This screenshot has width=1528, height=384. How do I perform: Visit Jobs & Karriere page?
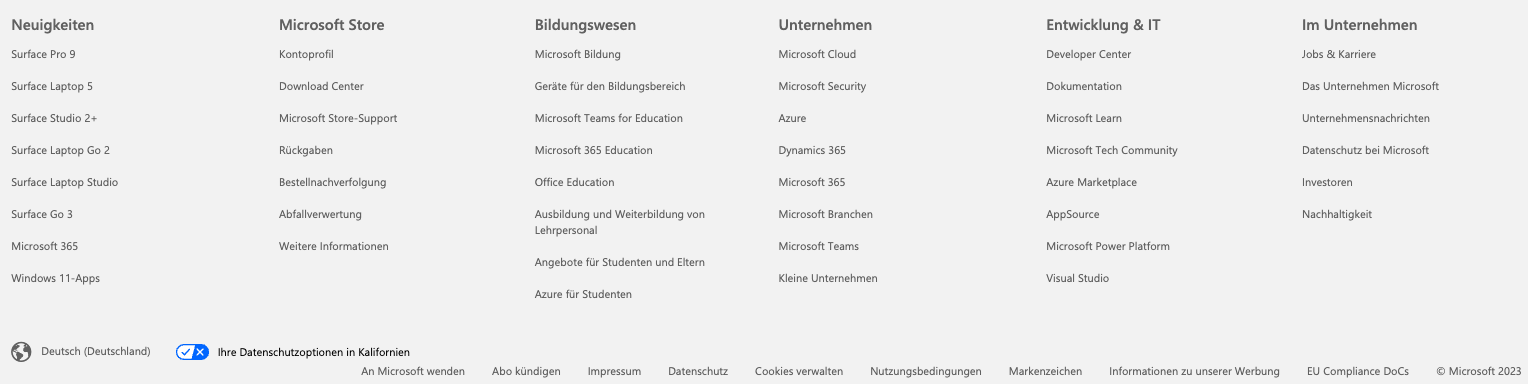click(x=1339, y=54)
